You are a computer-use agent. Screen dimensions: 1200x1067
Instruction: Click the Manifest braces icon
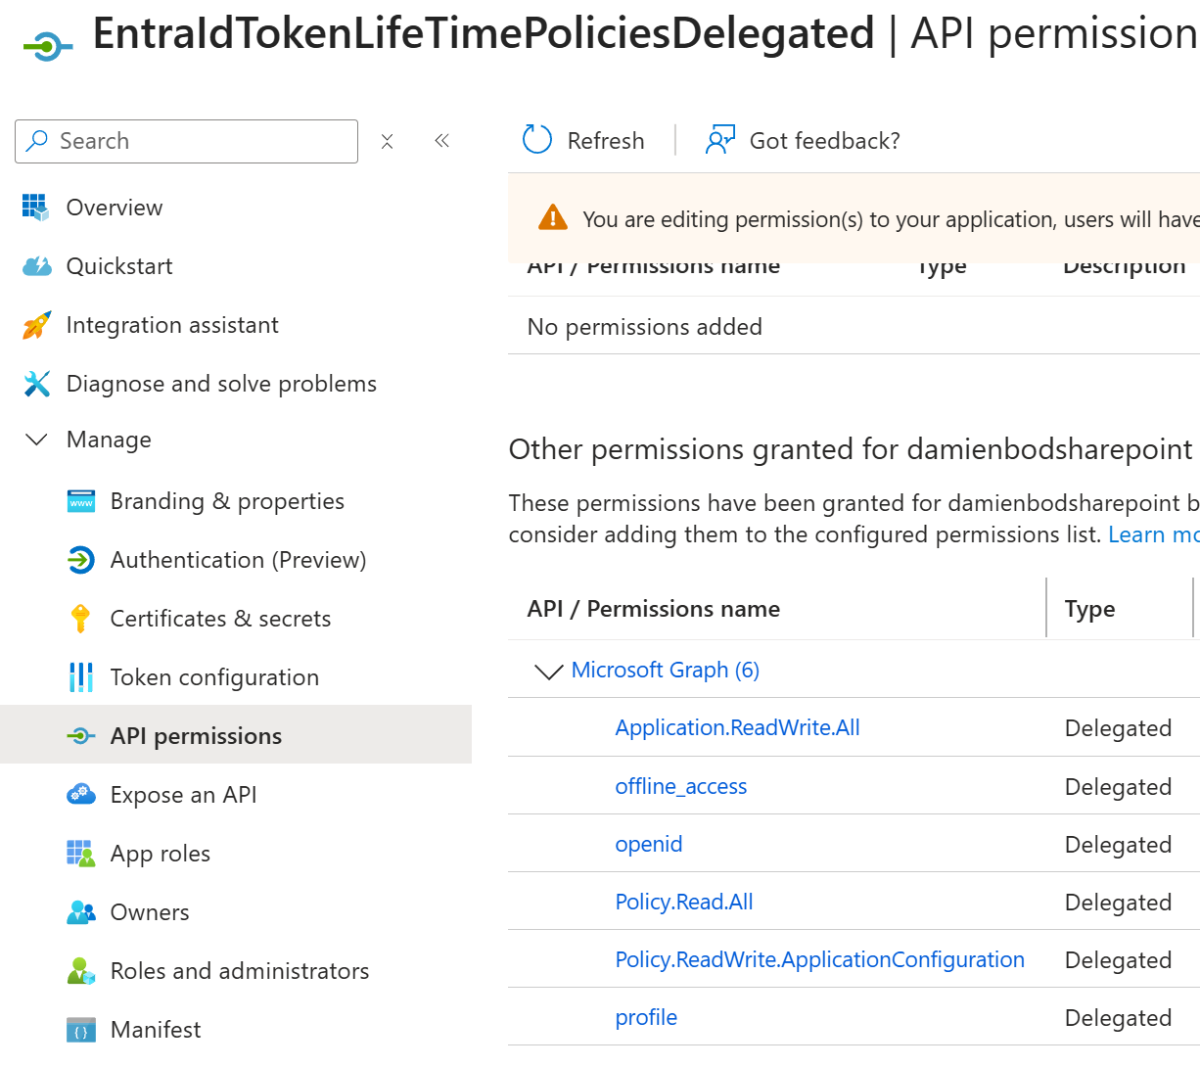click(81, 1030)
